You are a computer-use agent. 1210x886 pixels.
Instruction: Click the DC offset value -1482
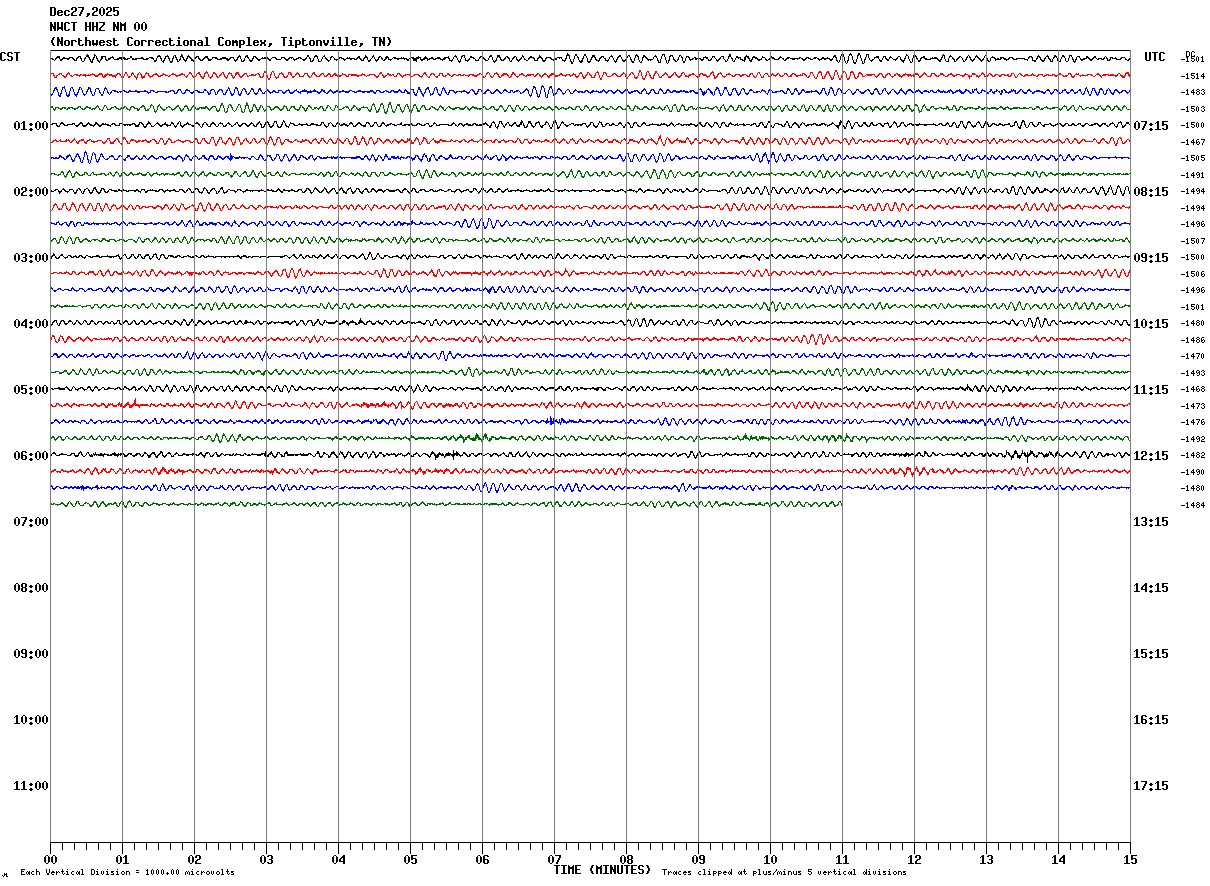click(x=1193, y=455)
